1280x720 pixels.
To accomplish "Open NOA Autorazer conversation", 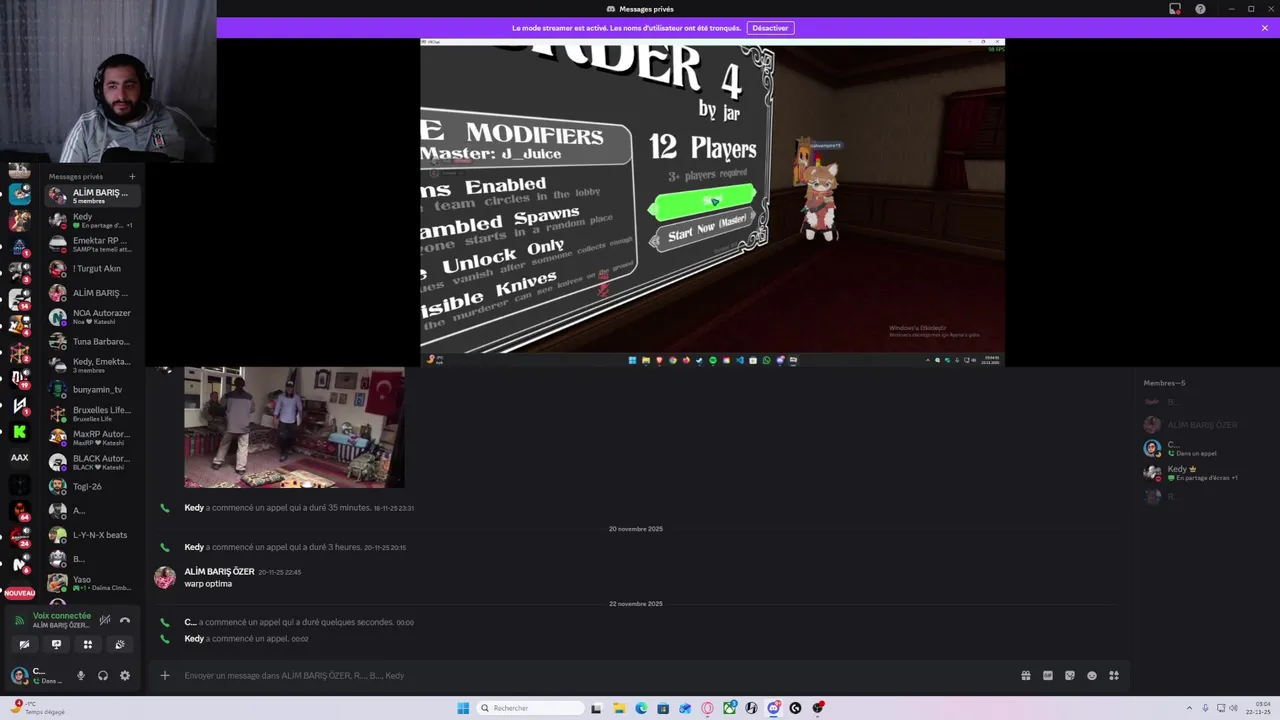I will click(x=90, y=317).
